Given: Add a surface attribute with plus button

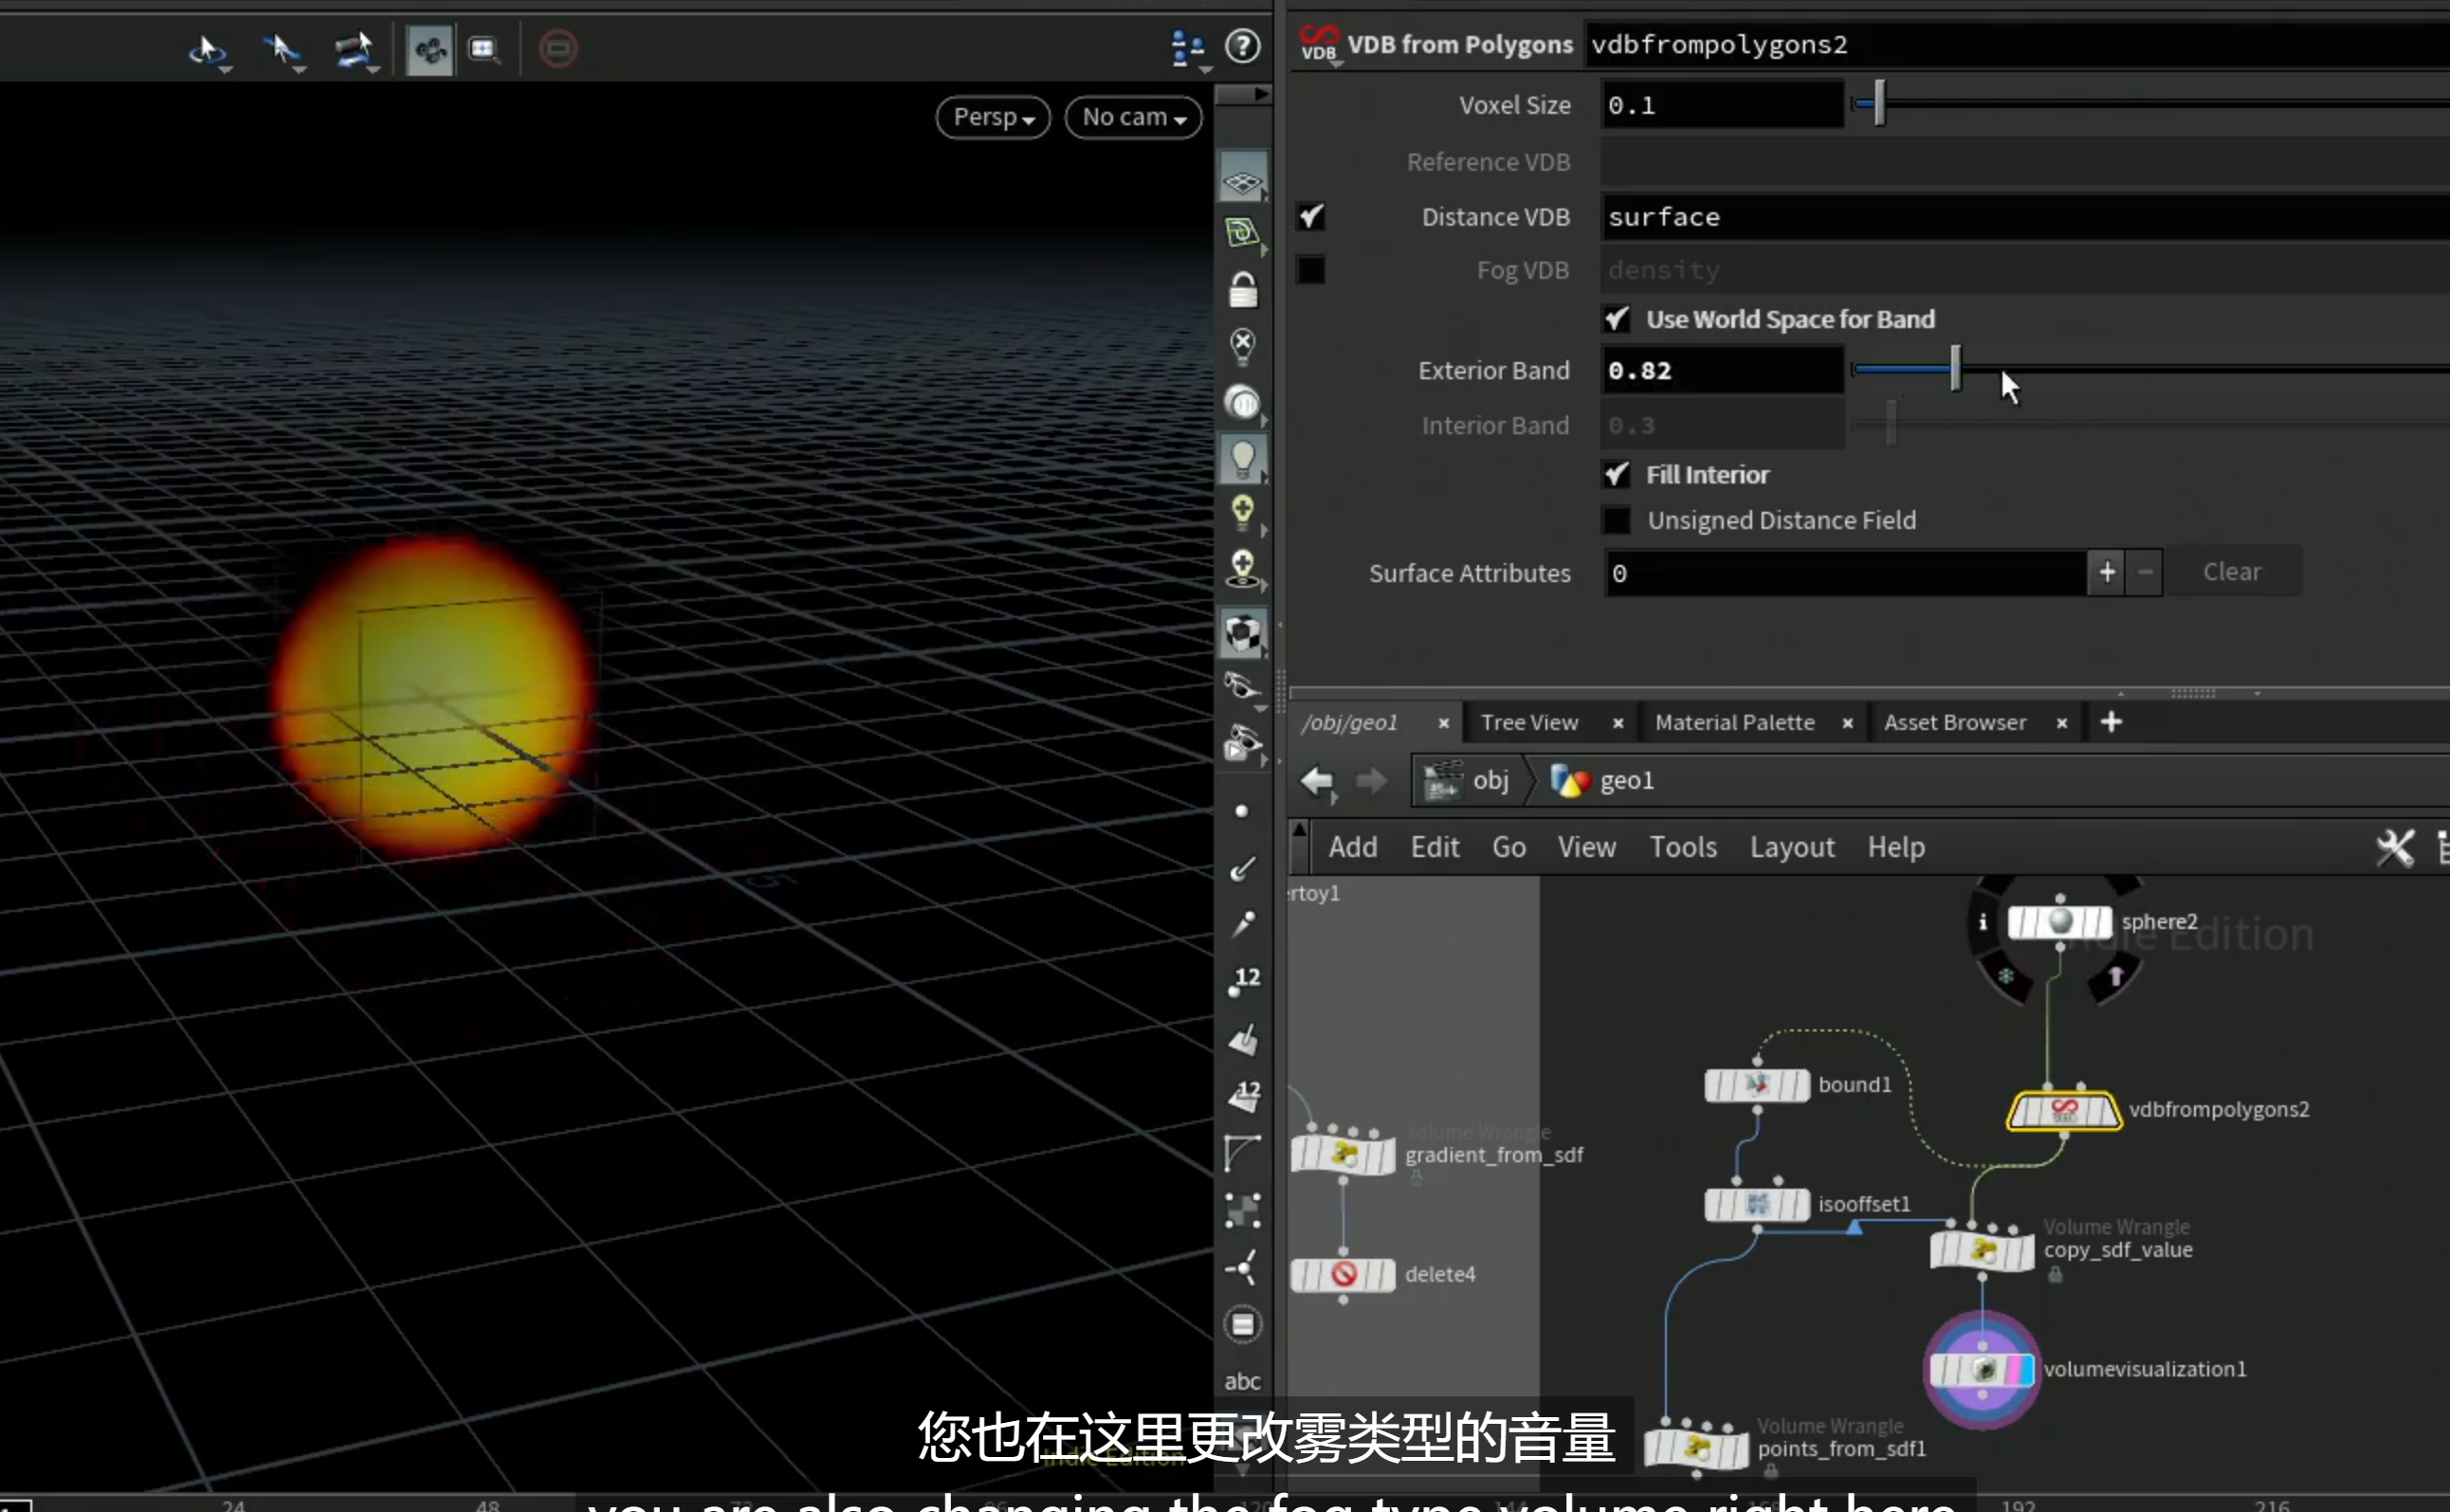Looking at the screenshot, I should point(2107,572).
